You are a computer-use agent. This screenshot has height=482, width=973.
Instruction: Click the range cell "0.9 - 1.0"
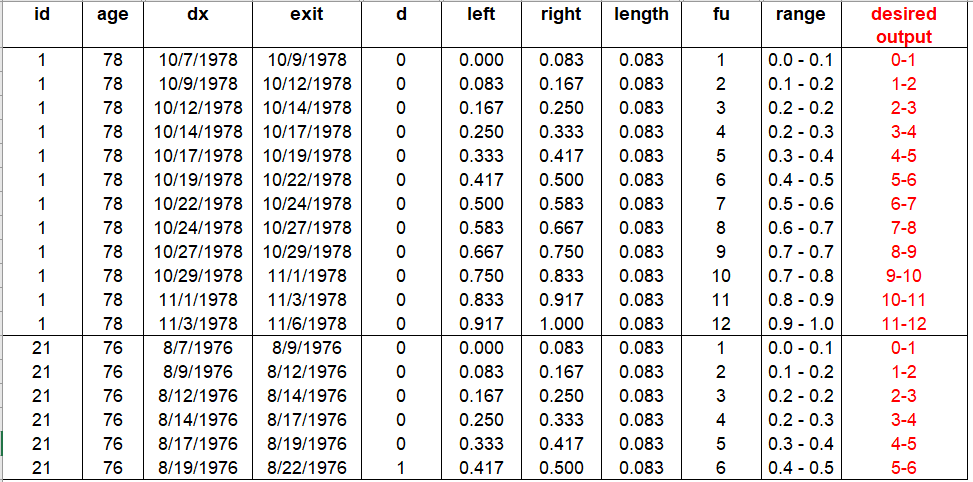pos(800,324)
